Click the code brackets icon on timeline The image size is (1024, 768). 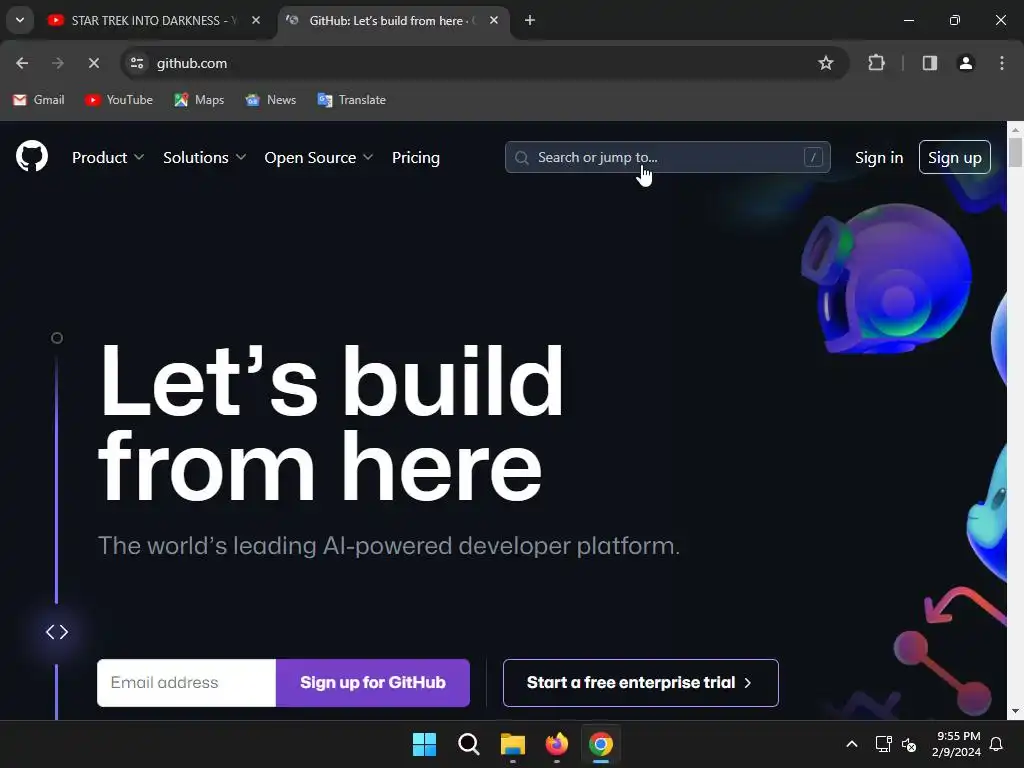click(57, 632)
